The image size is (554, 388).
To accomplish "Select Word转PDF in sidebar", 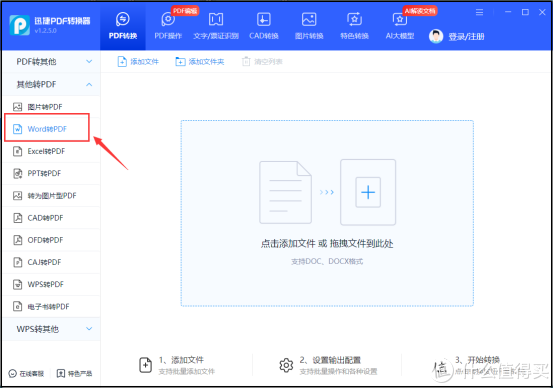I will tap(52, 129).
